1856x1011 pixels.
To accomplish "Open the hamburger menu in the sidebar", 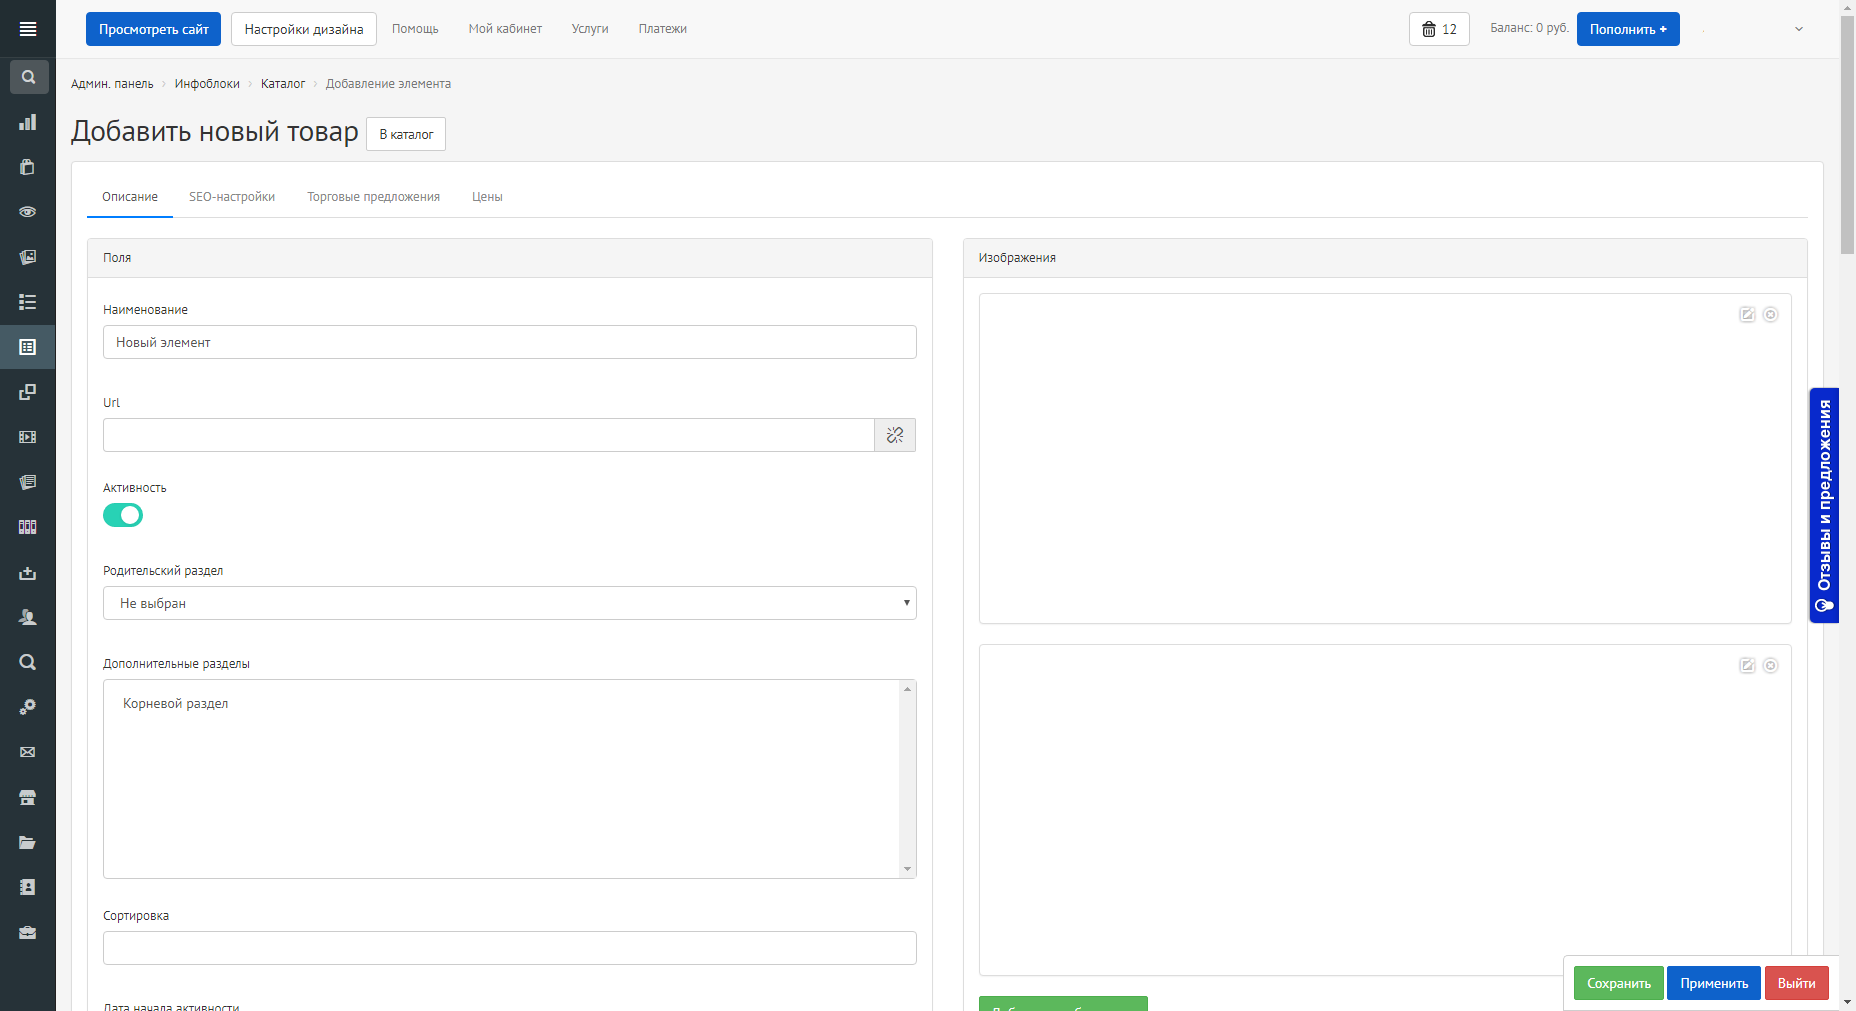I will (x=28, y=29).
